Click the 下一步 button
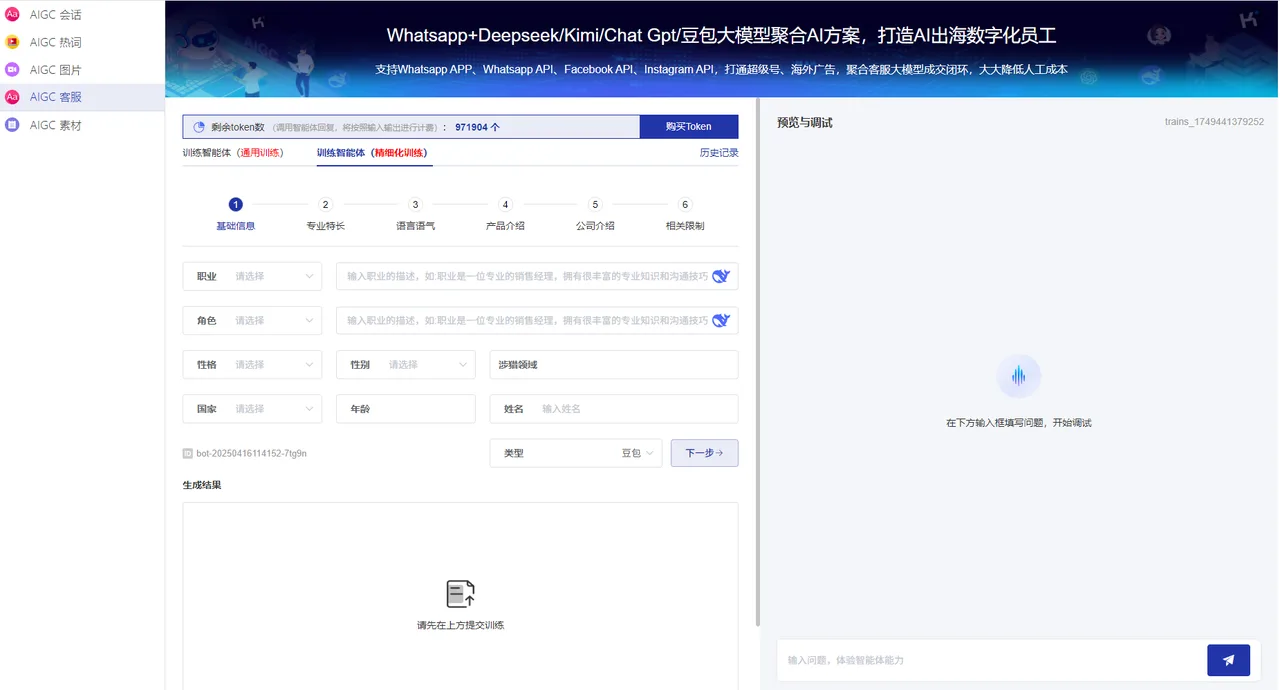 (704, 453)
